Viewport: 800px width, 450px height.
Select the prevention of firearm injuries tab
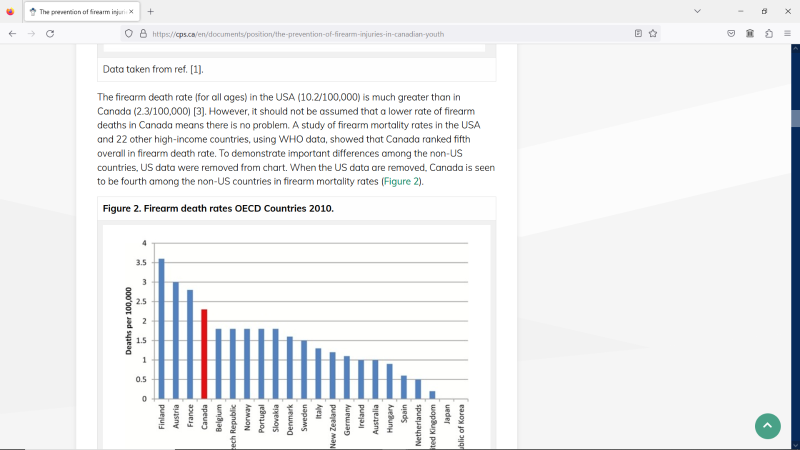[x=82, y=11]
